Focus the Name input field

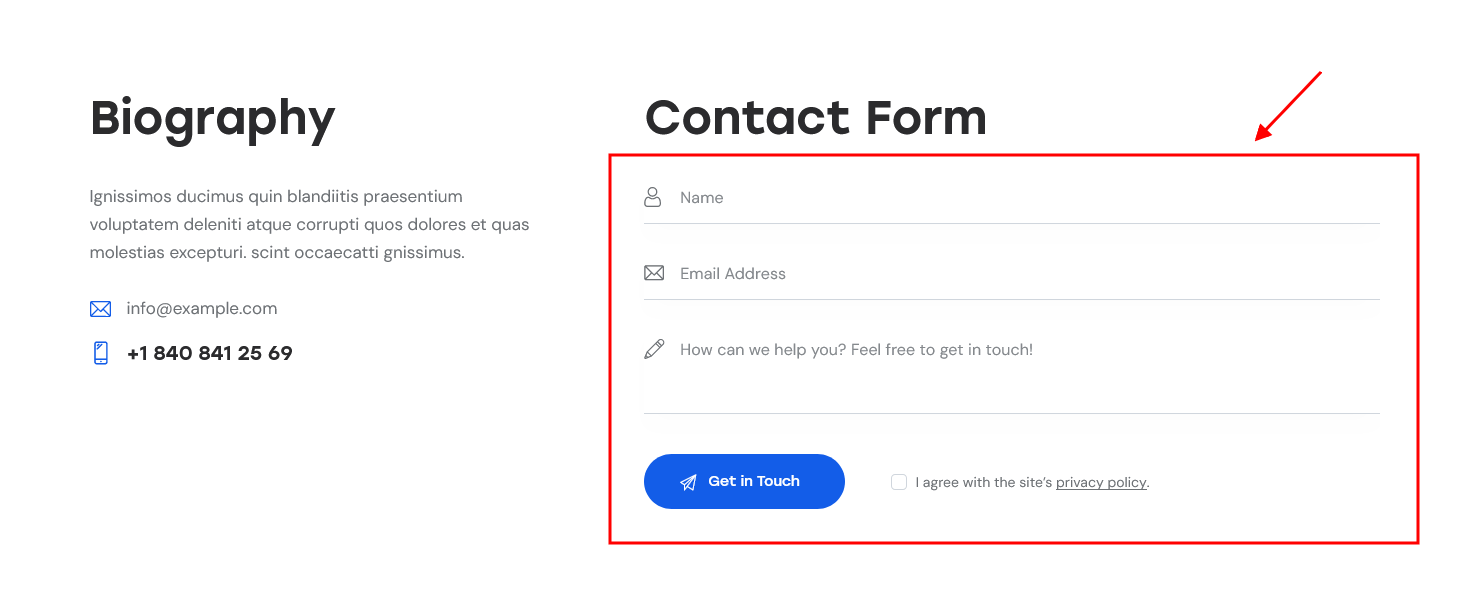(1012, 198)
